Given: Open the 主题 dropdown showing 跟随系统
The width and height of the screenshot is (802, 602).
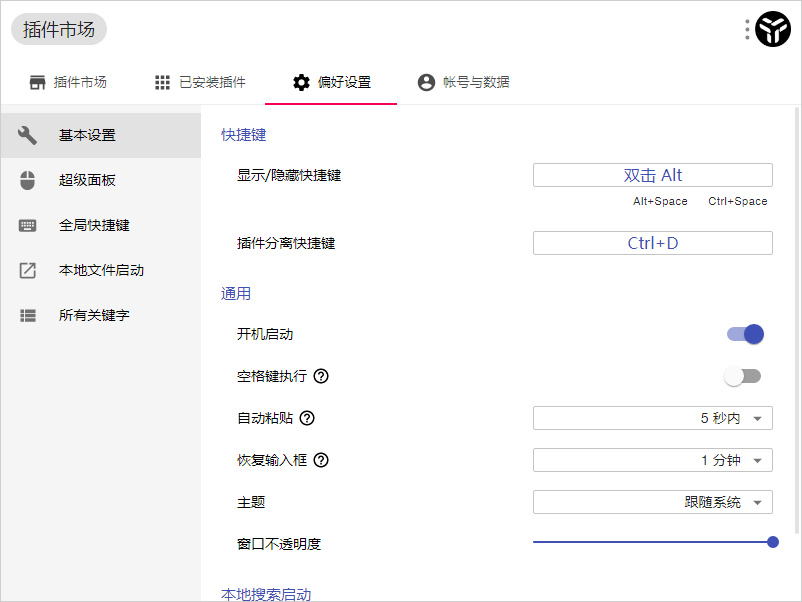Looking at the screenshot, I should pyautogui.click(x=653, y=502).
